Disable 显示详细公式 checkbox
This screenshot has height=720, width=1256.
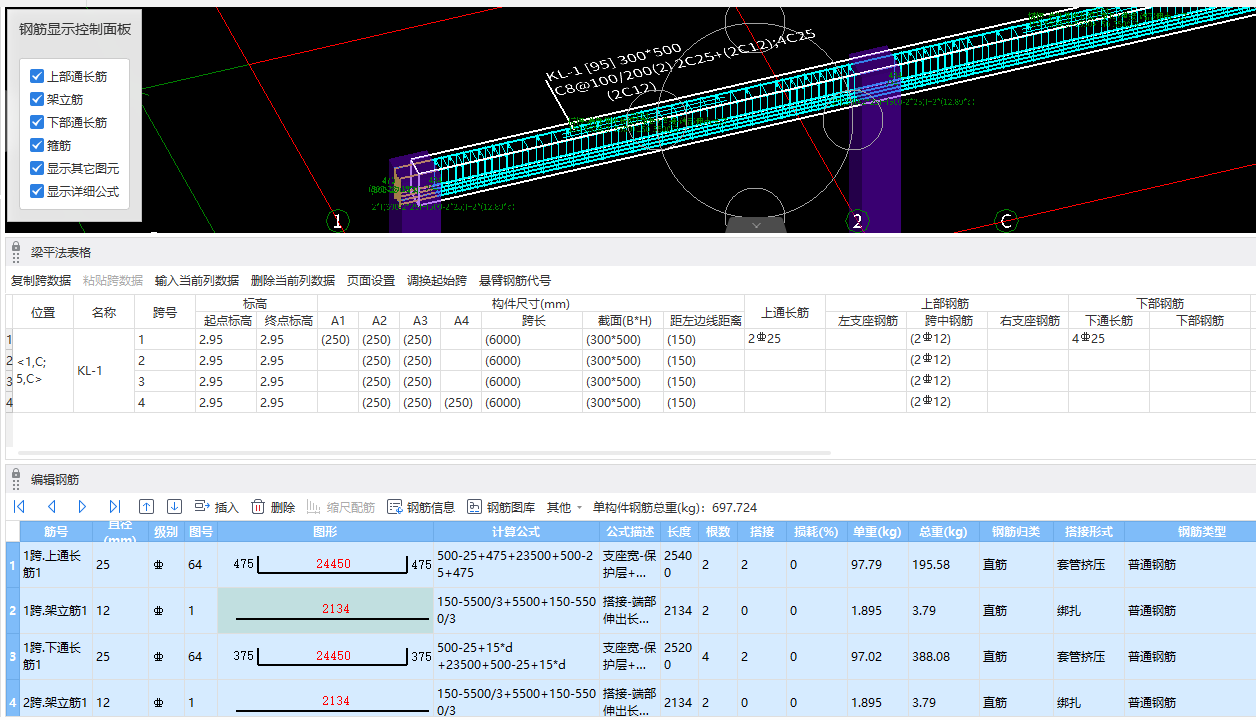pos(37,191)
